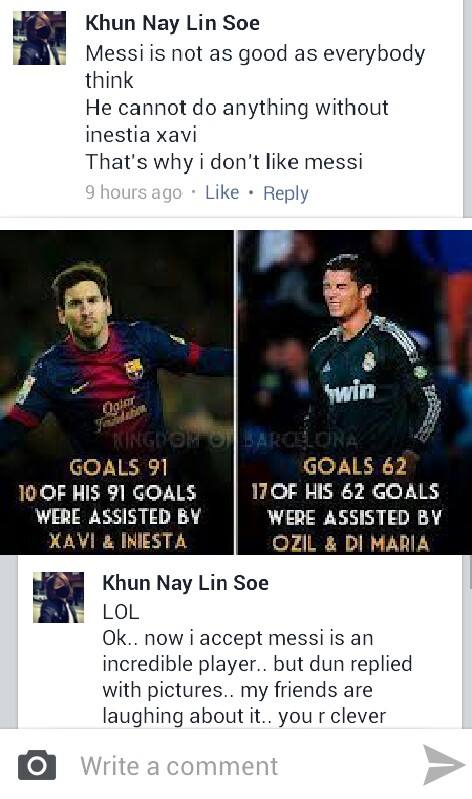
Task: Tap the send arrow icon
Action: click(x=443, y=764)
